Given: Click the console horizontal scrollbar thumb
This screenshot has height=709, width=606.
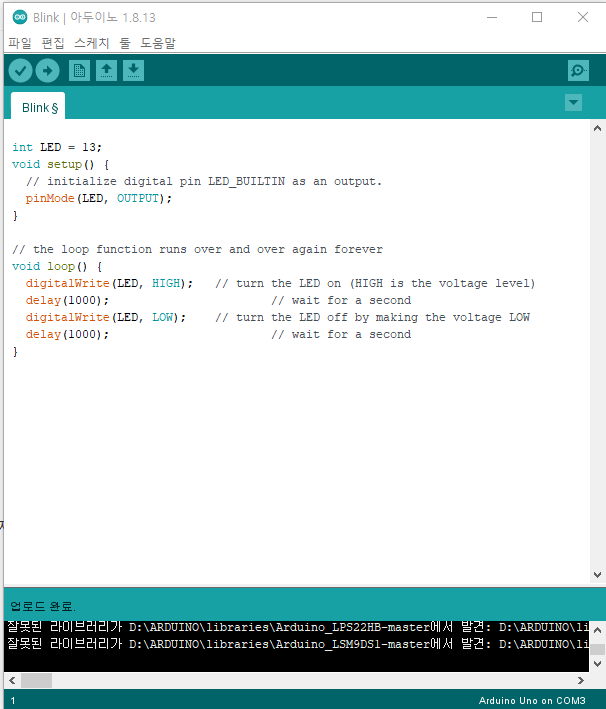Looking at the screenshot, I should click(x=37, y=680).
